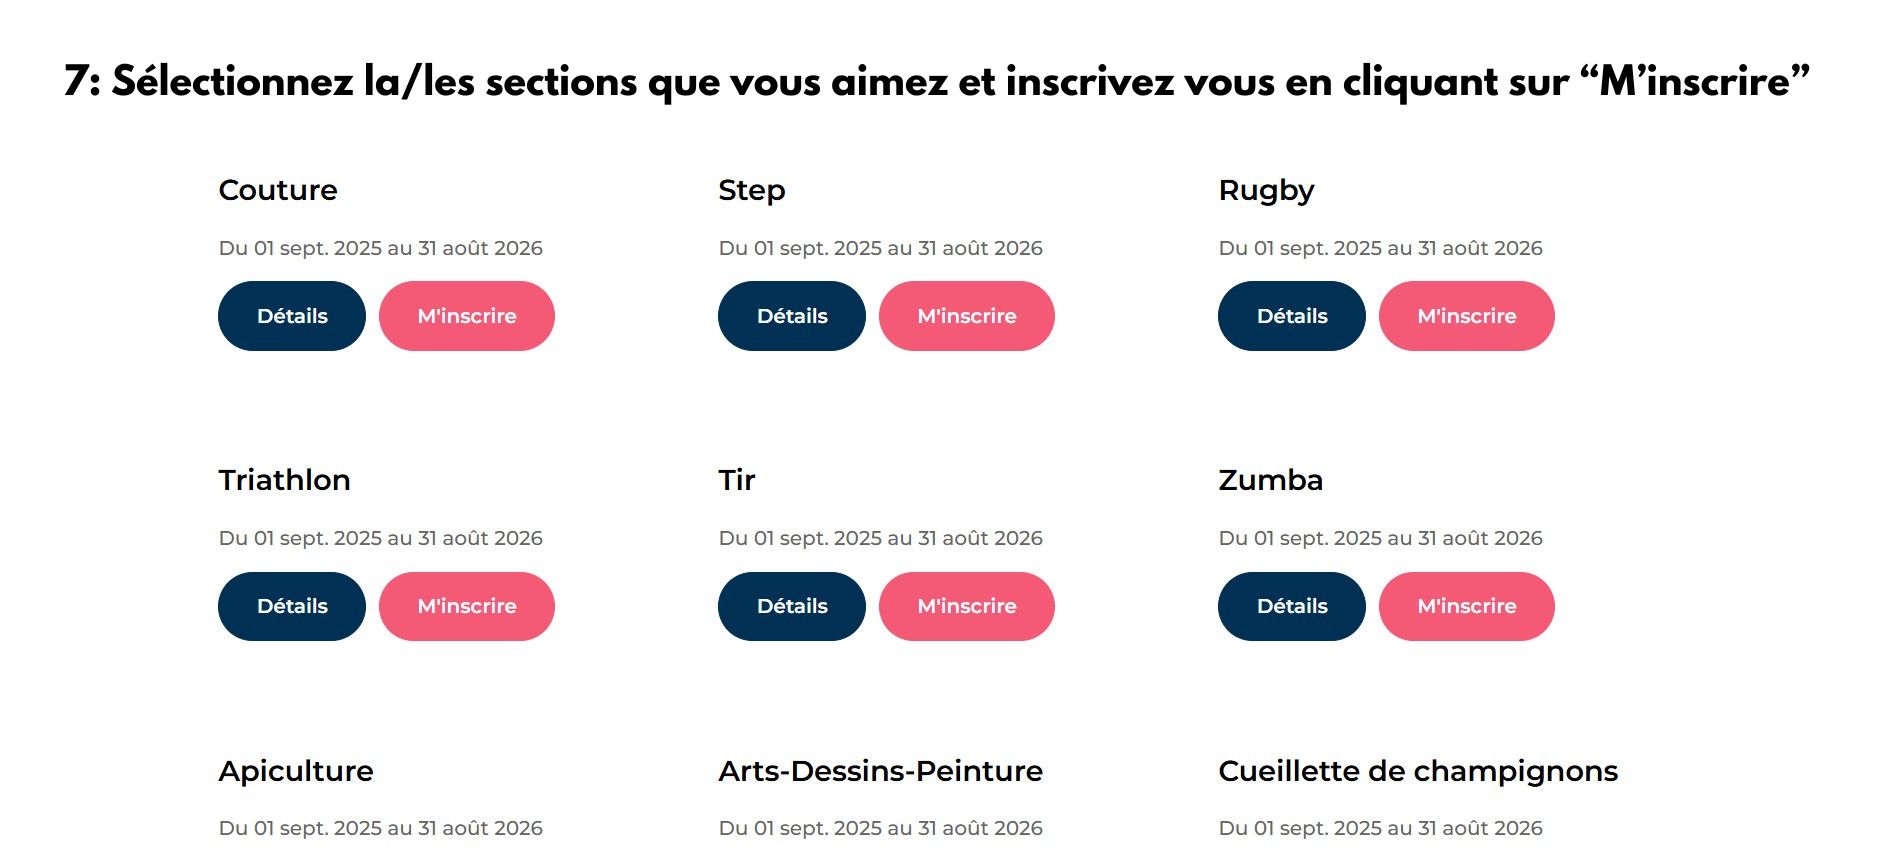
Task: Select the Zumba section heading
Action: tap(1270, 480)
